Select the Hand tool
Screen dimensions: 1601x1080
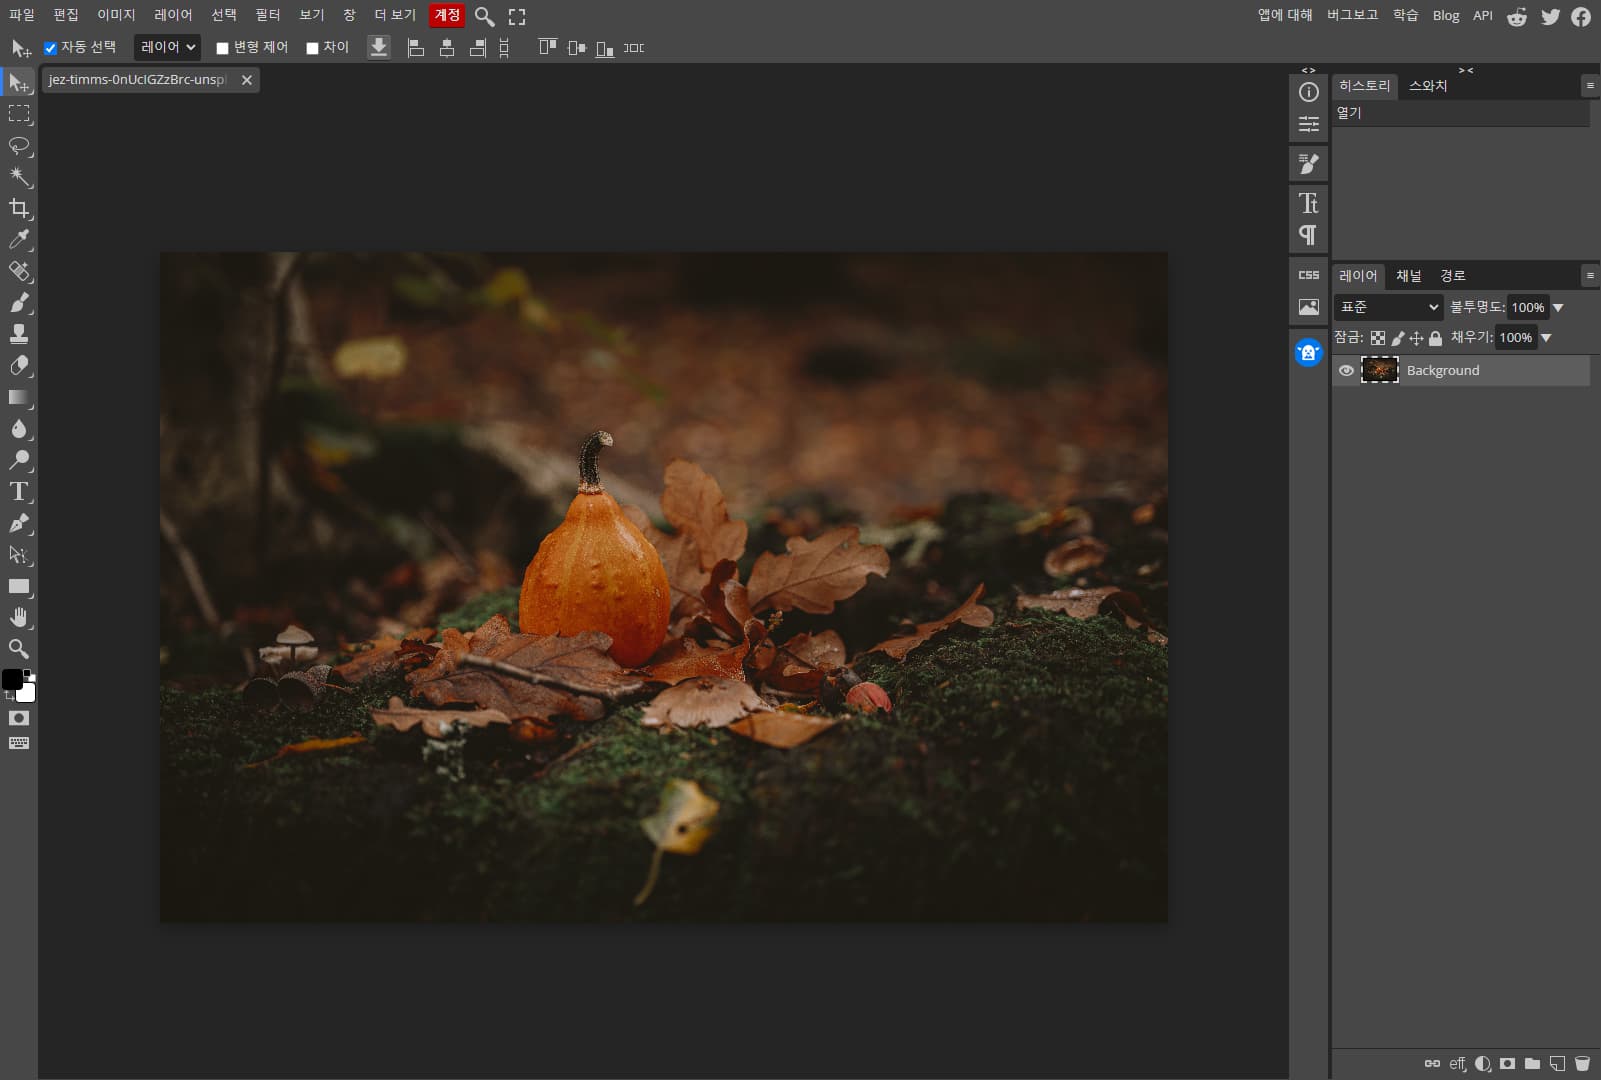(19, 617)
